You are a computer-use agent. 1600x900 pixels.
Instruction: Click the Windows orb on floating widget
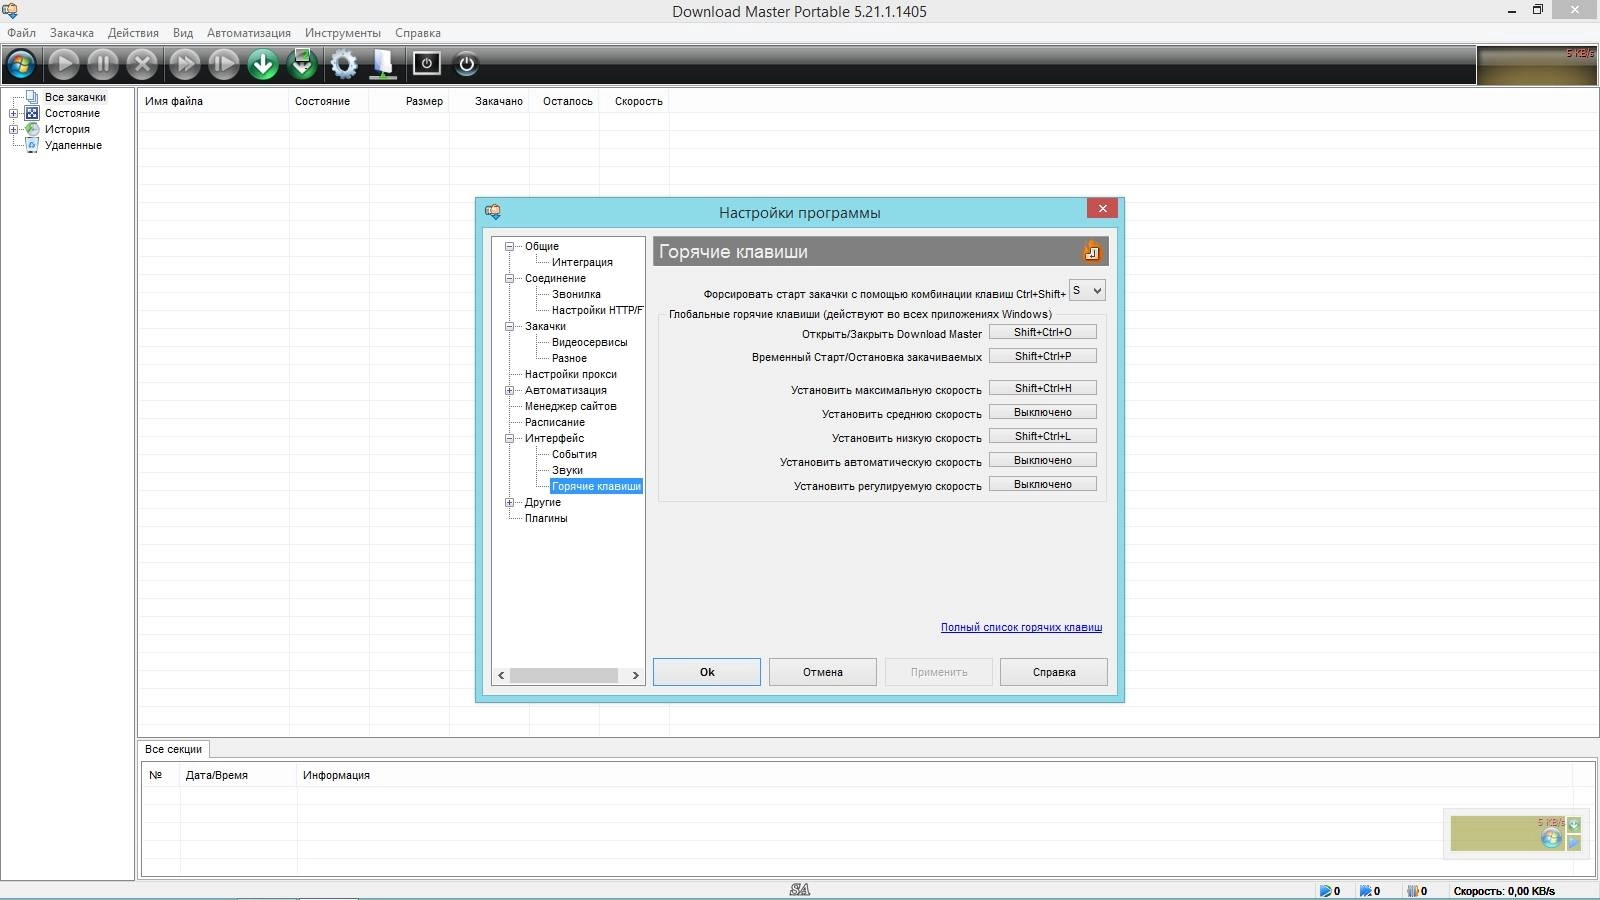[x=1551, y=838]
